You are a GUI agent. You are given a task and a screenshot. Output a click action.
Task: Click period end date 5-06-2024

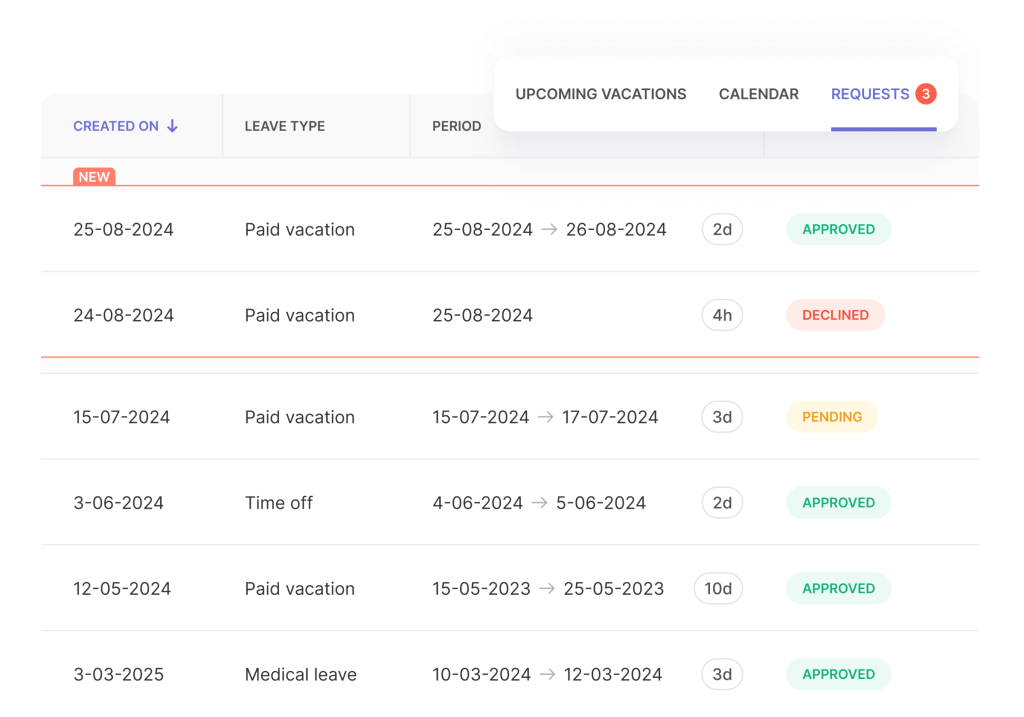point(601,503)
